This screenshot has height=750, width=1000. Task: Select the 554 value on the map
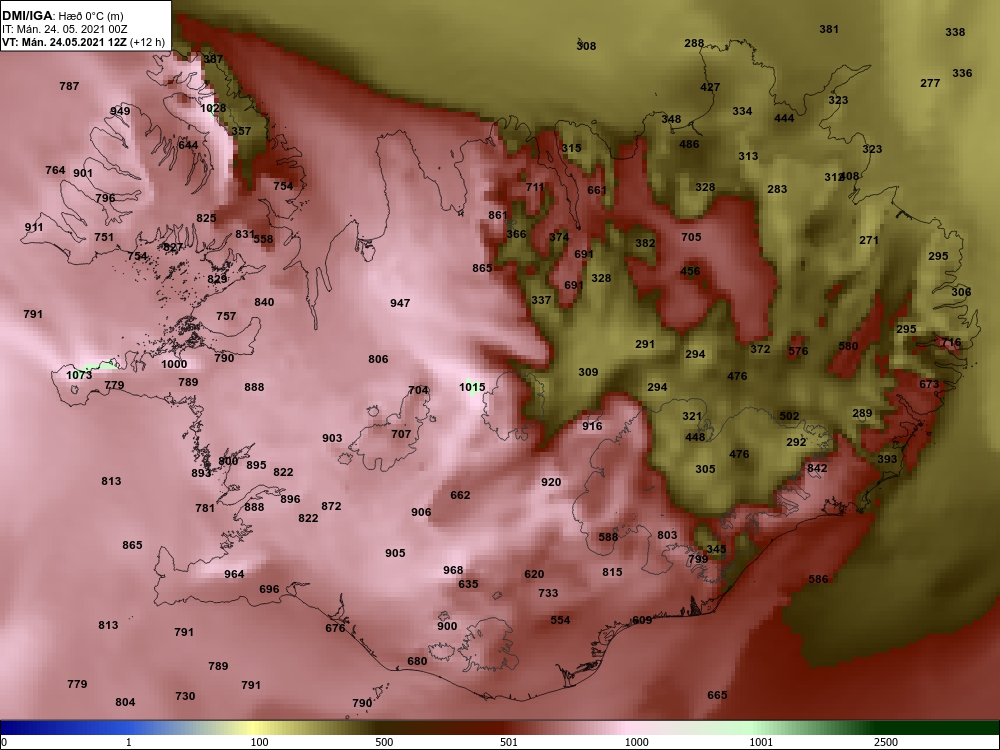click(560, 620)
